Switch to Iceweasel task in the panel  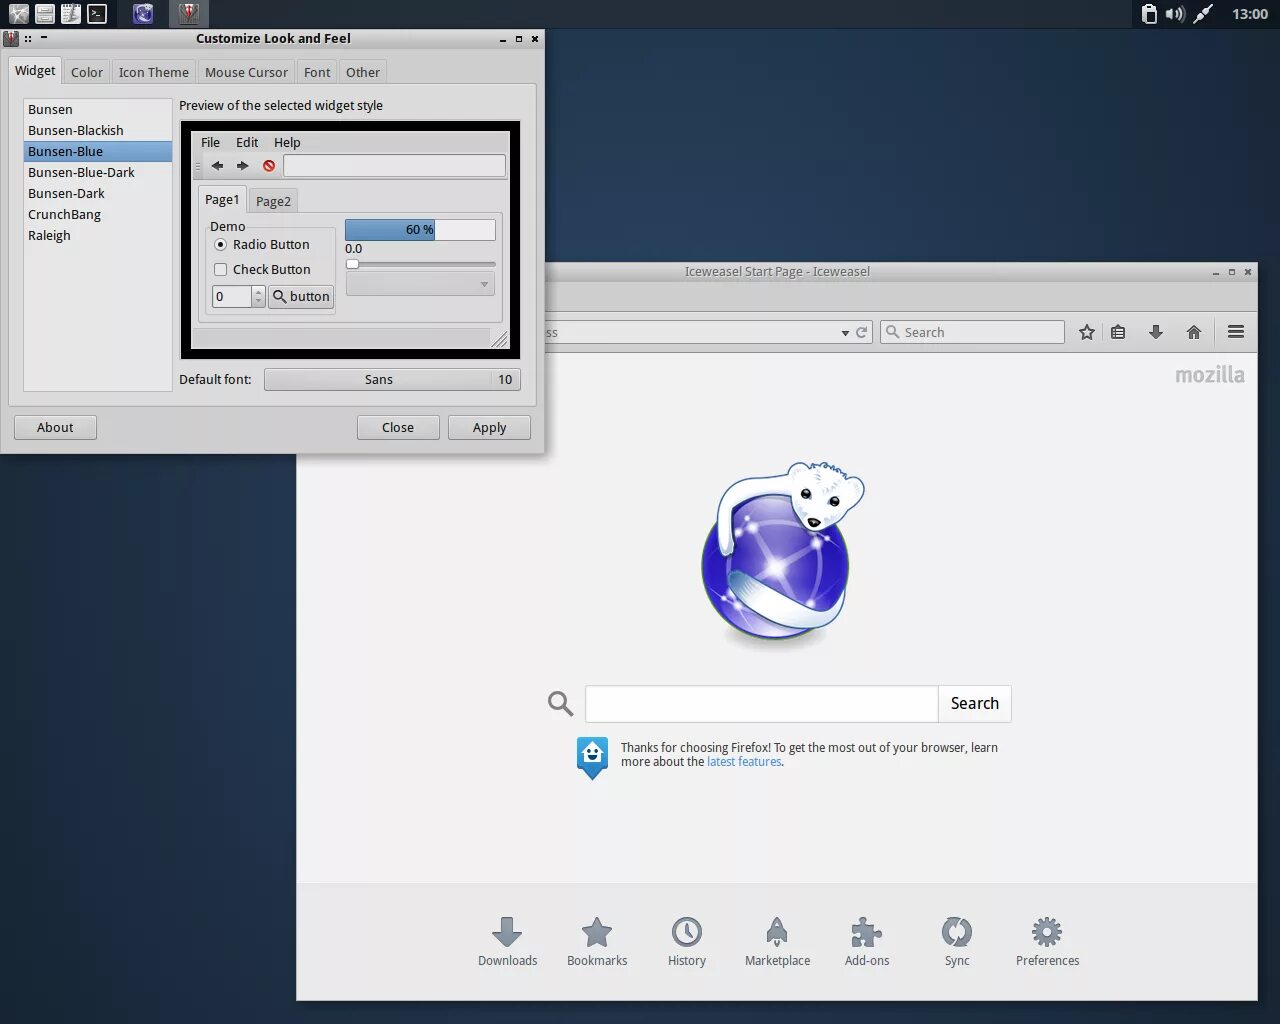coord(143,13)
